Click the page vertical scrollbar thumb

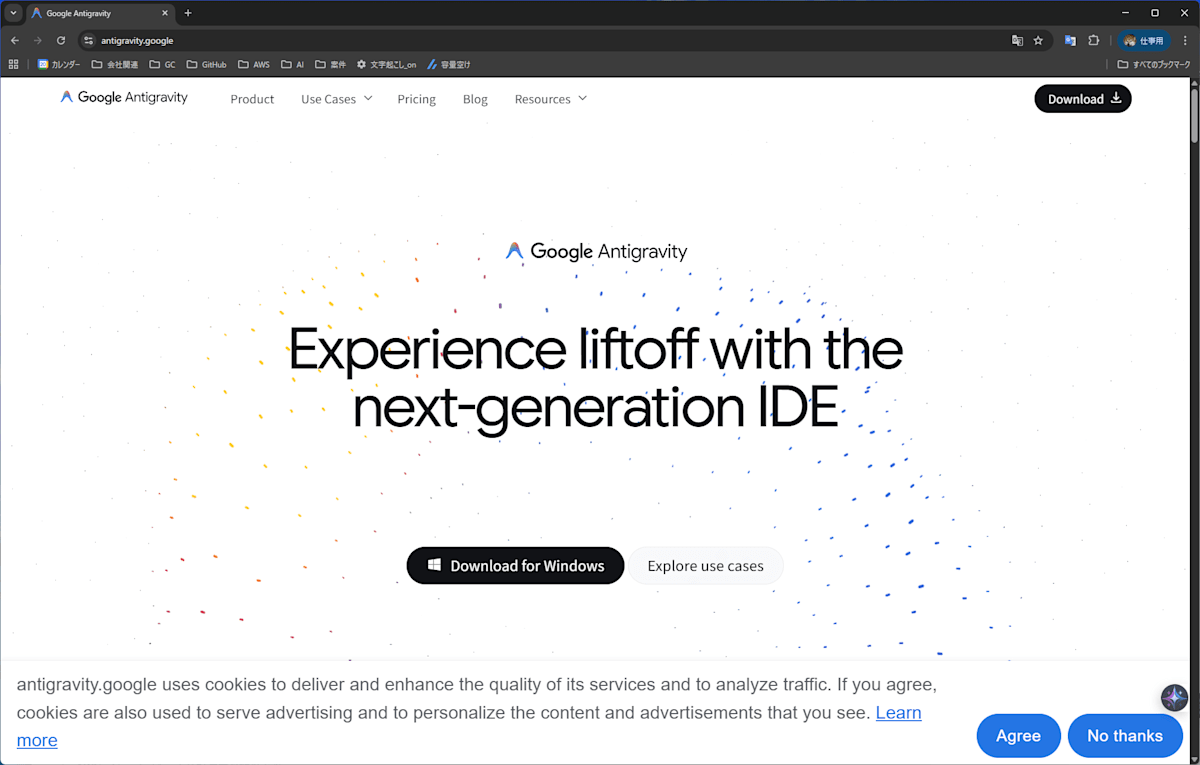(x=1193, y=115)
